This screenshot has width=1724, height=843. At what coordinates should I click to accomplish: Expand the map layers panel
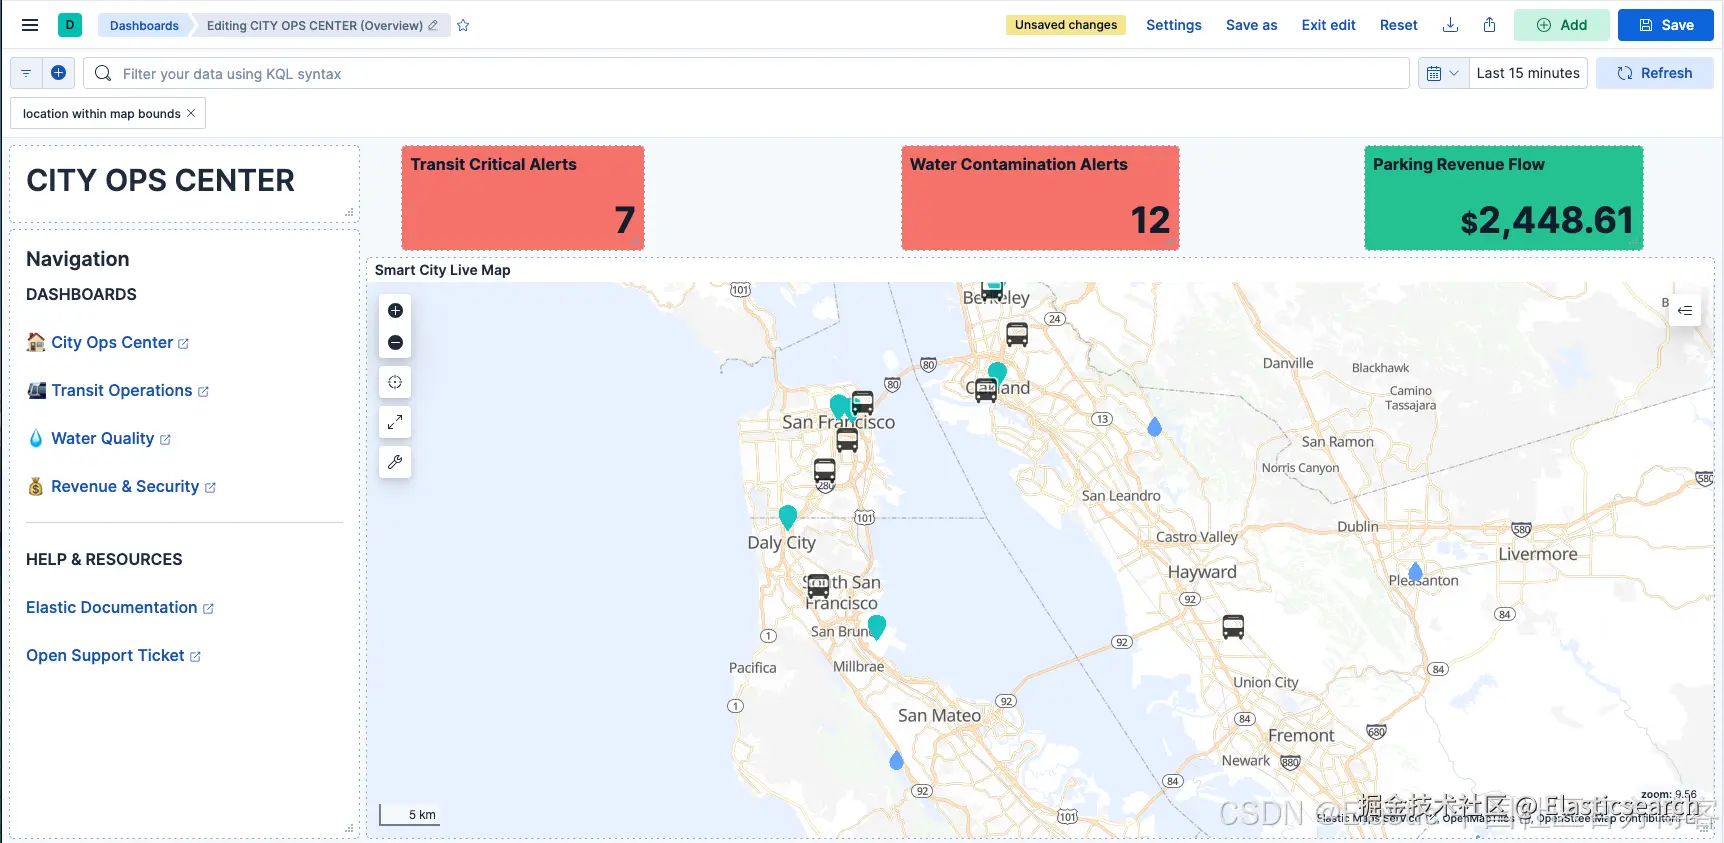[x=1685, y=310]
